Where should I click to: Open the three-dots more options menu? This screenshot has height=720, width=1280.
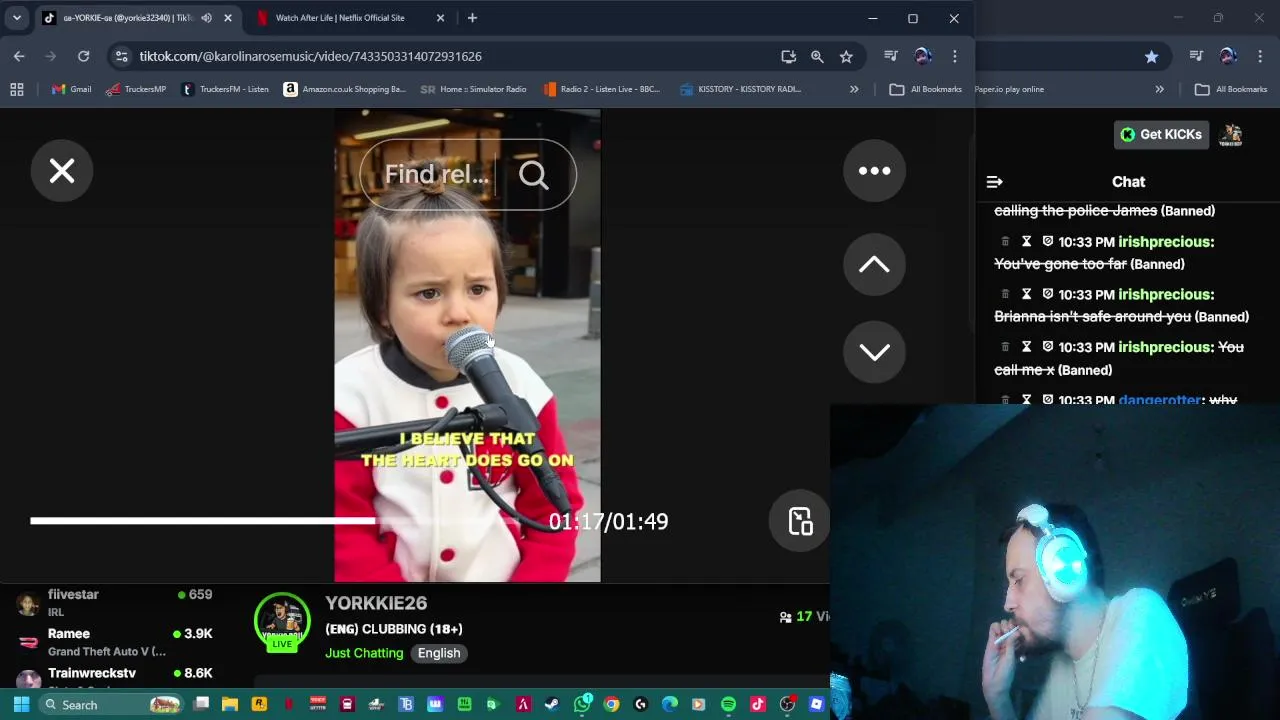874,171
